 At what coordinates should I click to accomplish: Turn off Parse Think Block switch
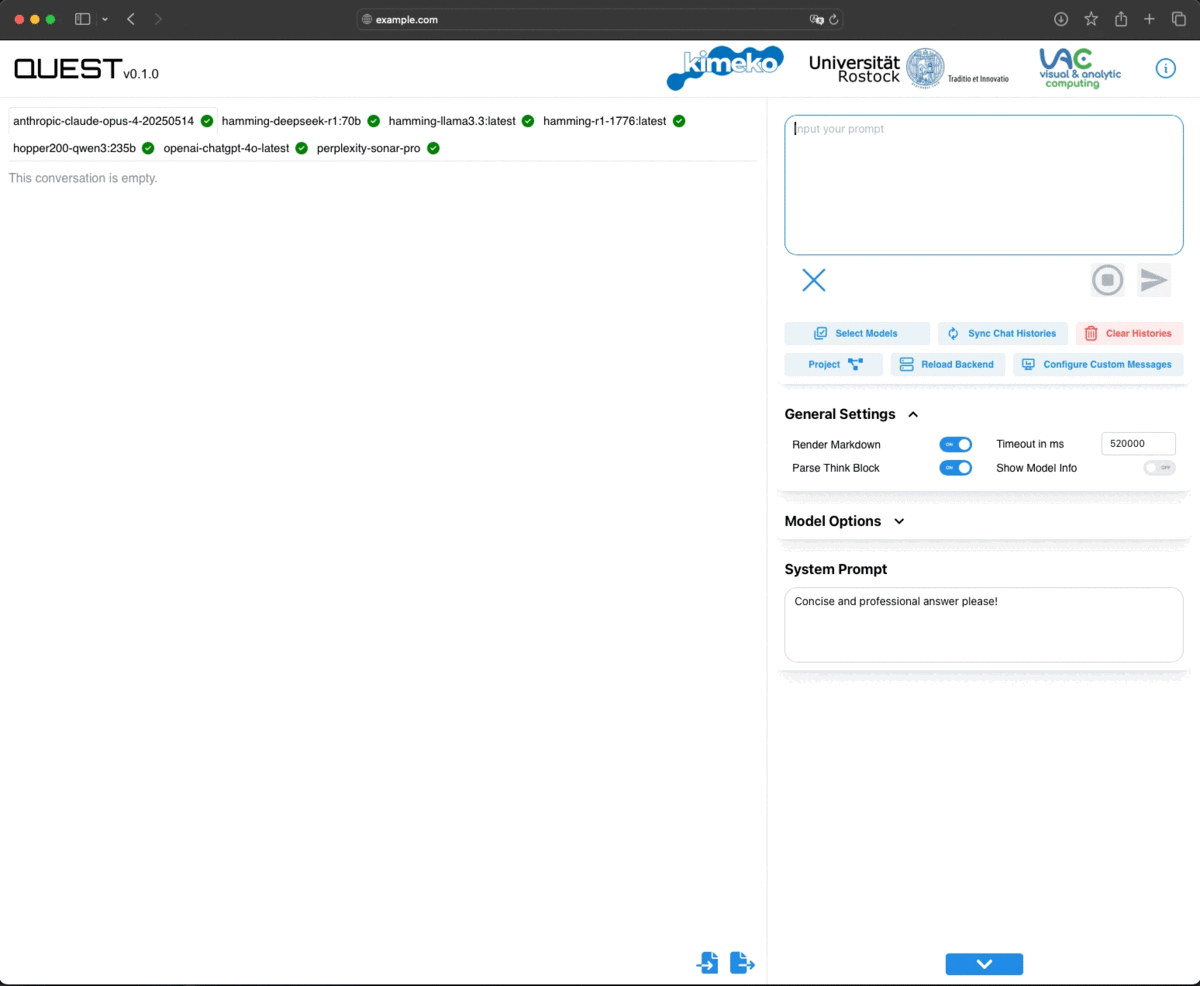point(955,468)
